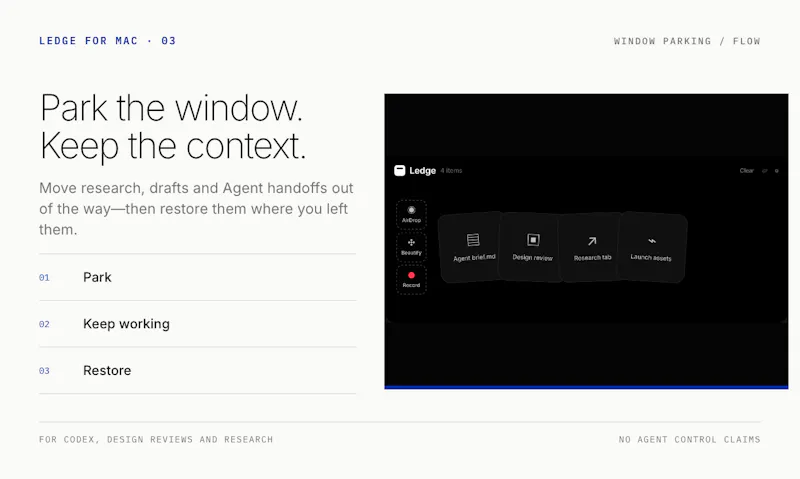Select step 02 Keep working
Viewport: 800px width, 479px height.
[197, 324]
